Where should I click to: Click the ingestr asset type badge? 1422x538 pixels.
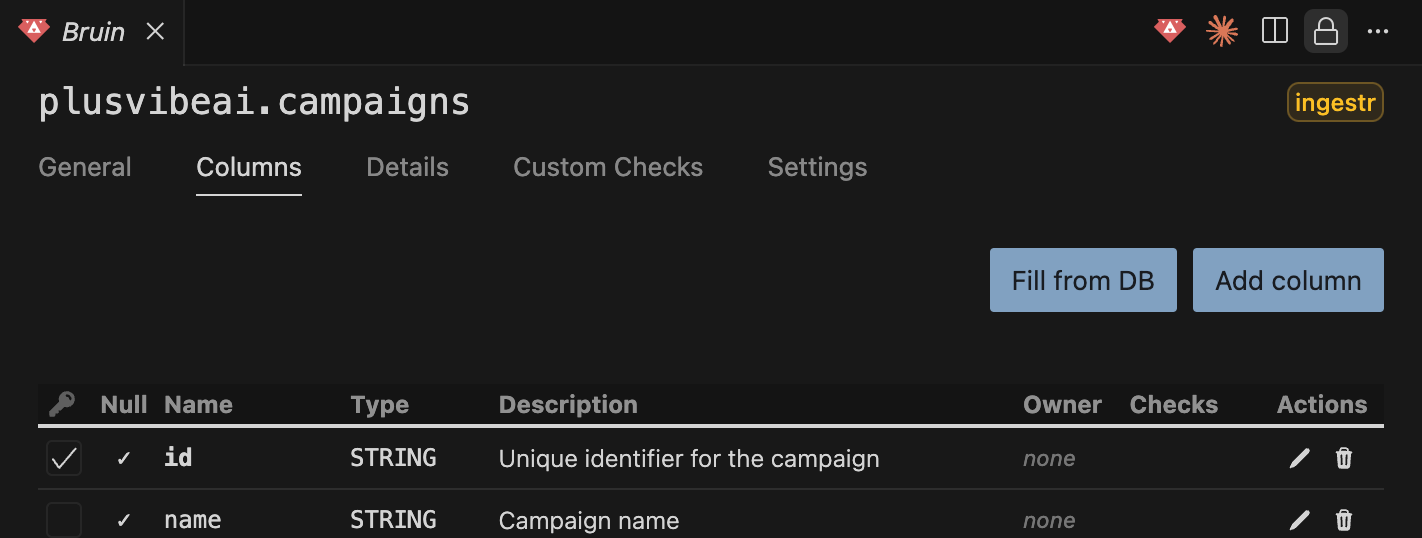coord(1335,102)
